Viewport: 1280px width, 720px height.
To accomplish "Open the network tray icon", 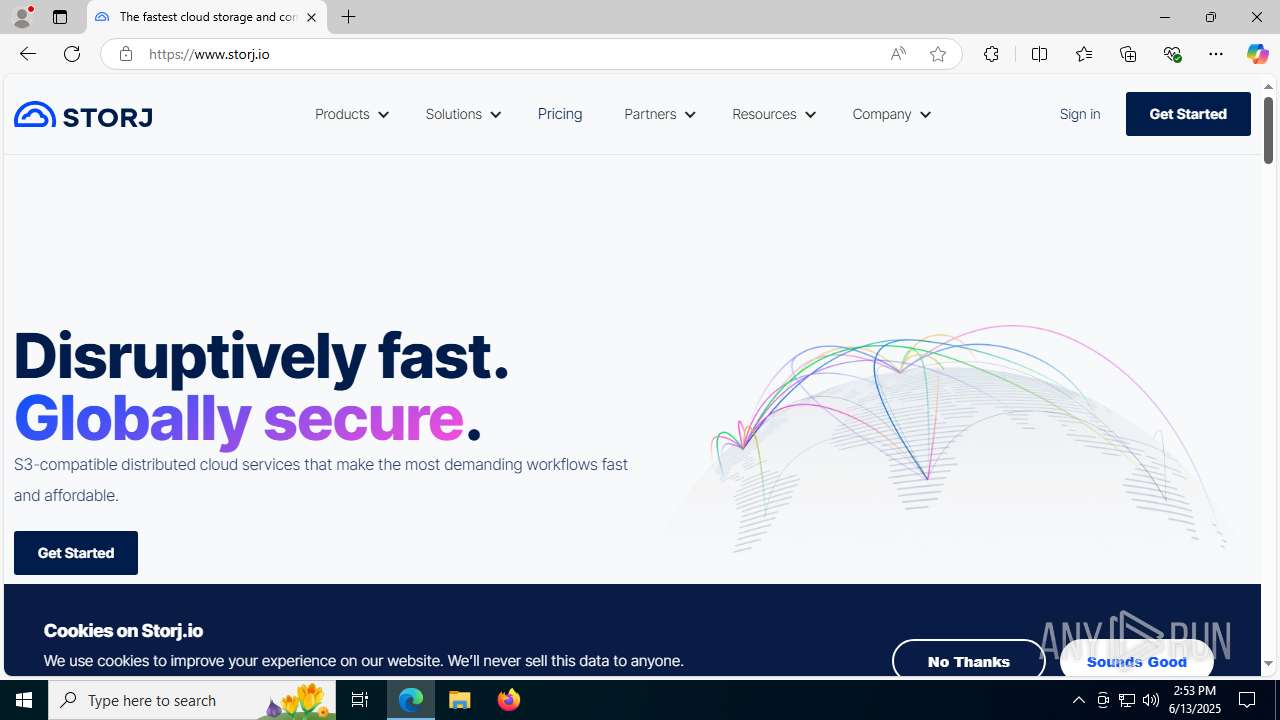I will point(1127,700).
